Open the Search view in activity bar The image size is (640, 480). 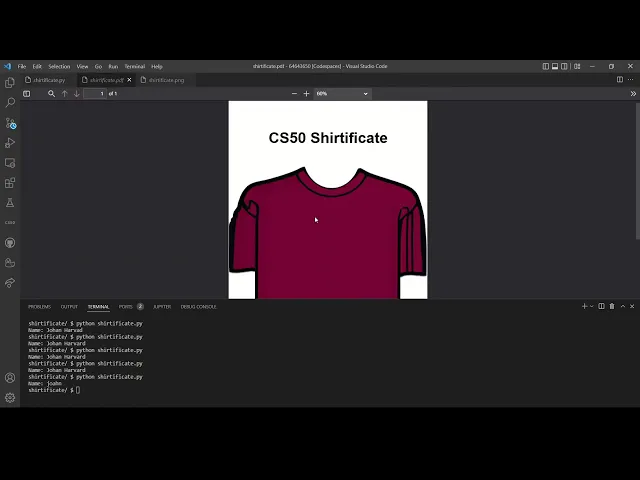click(10, 102)
